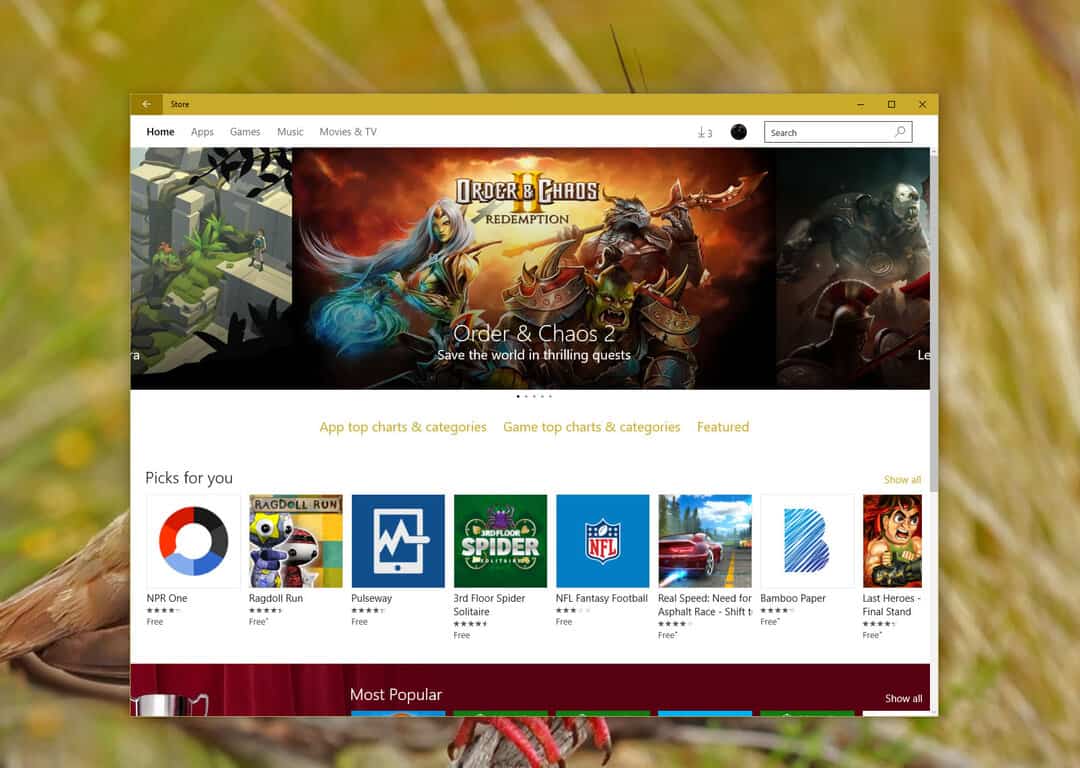Switch to the Games tab
This screenshot has width=1080, height=768.
tap(245, 132)
